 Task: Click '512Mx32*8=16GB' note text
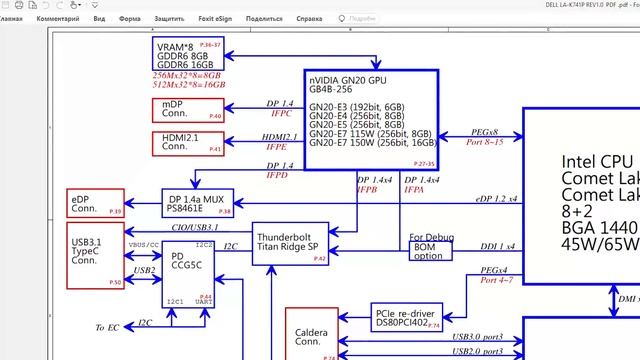pyautogui.click(x=189, y=84)
